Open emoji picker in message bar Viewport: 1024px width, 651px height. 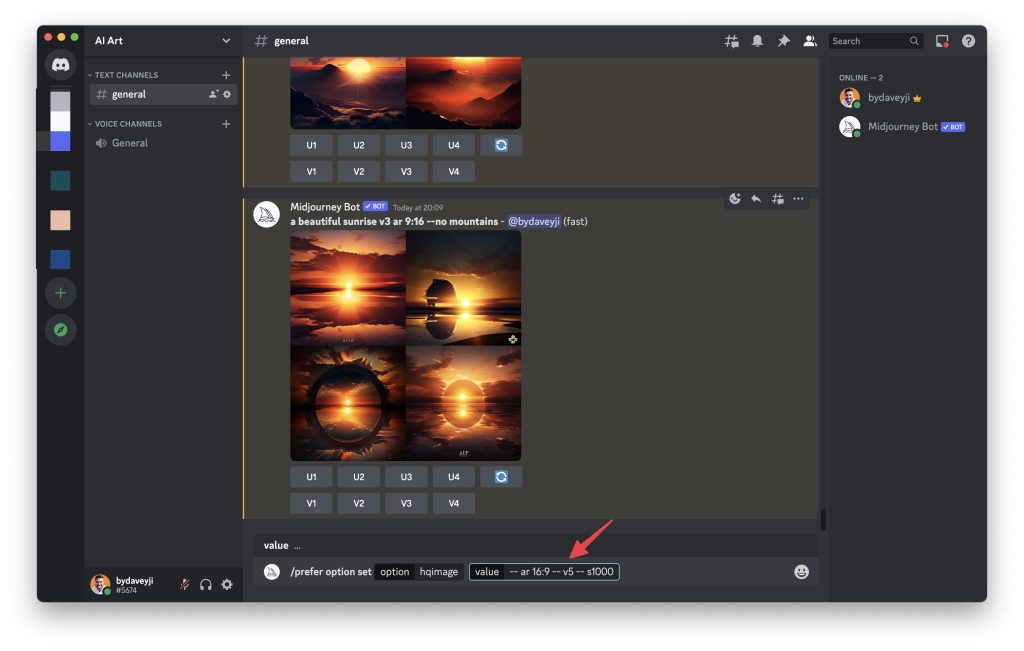click(x=801, y=572)
